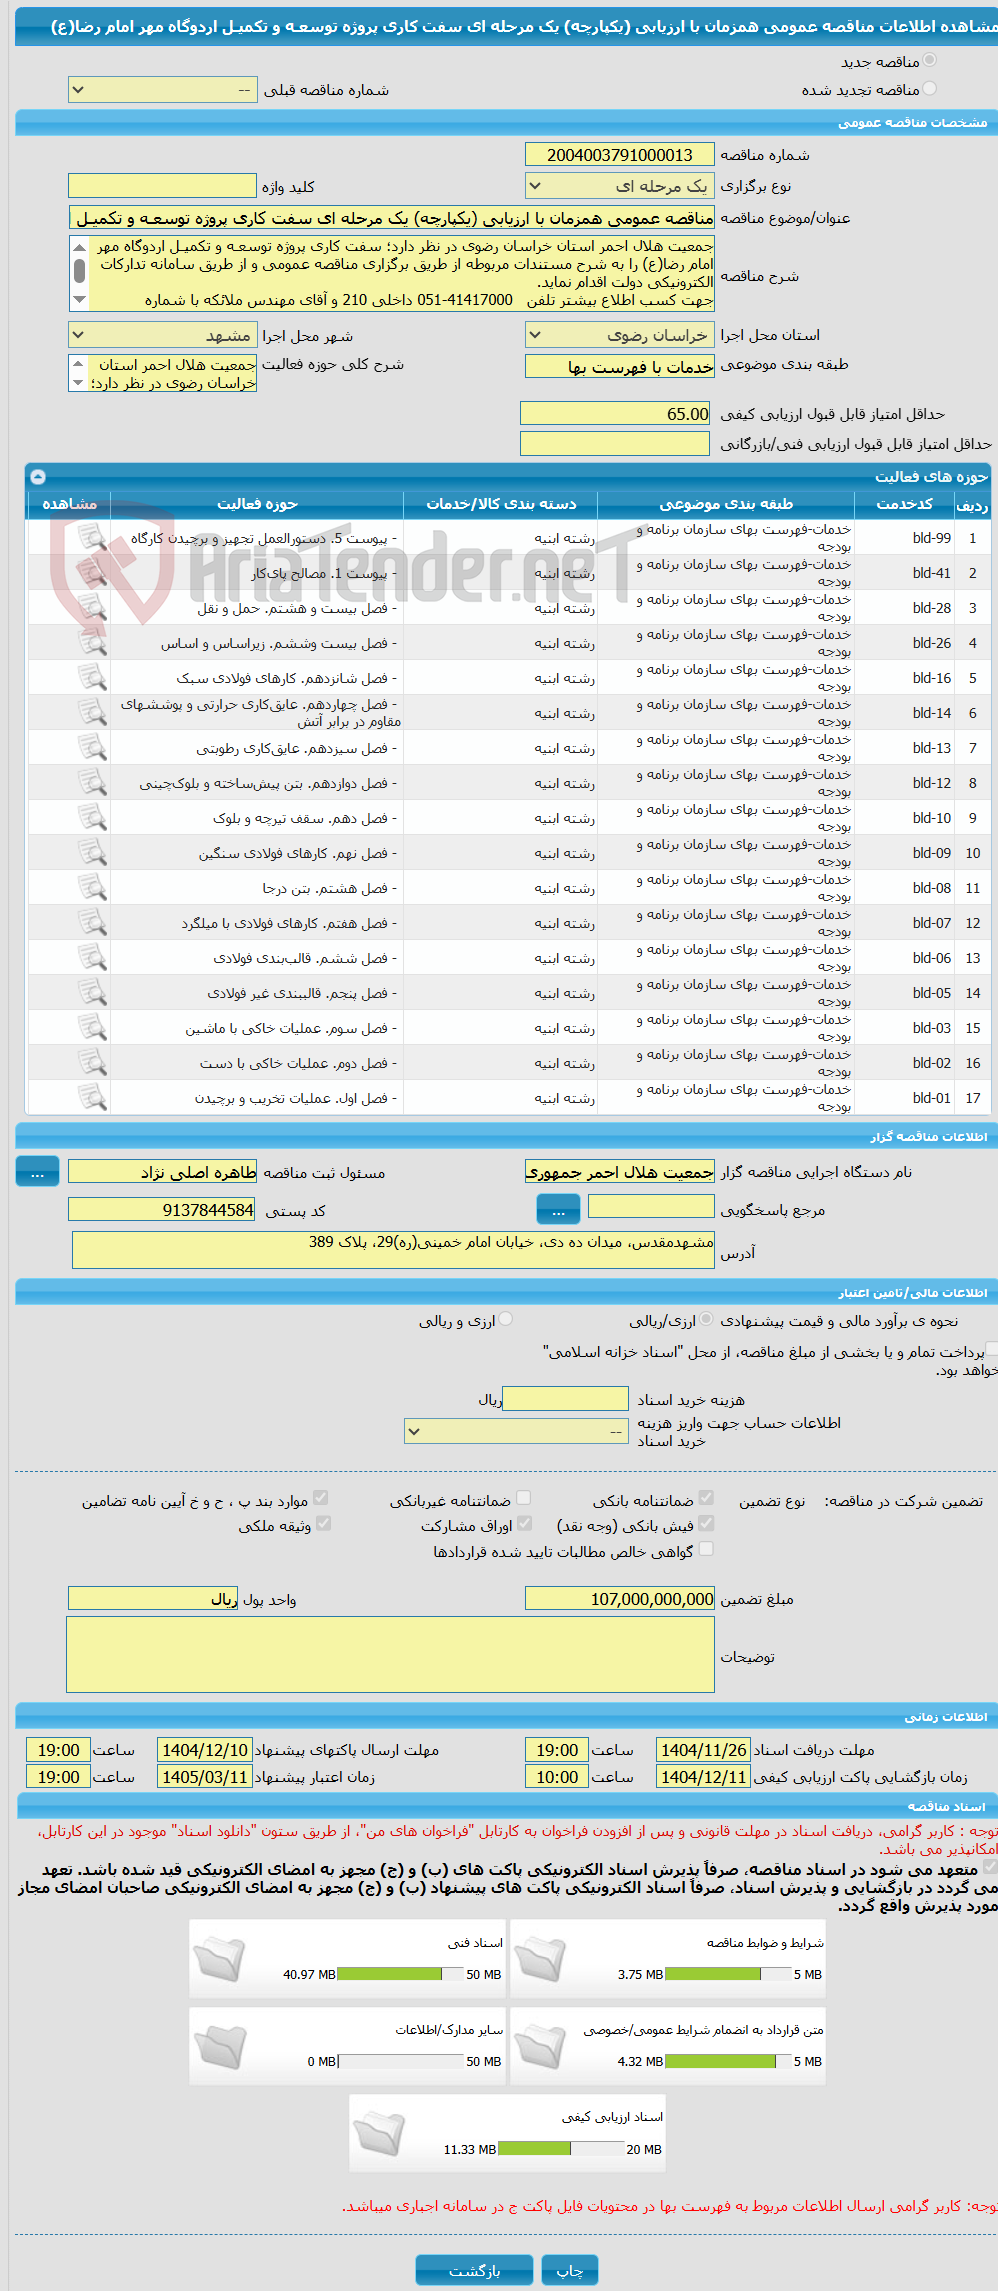
Task: Open the نوع برگزاری dropdown
Action: pyautogui.click(x=620, y=186)
